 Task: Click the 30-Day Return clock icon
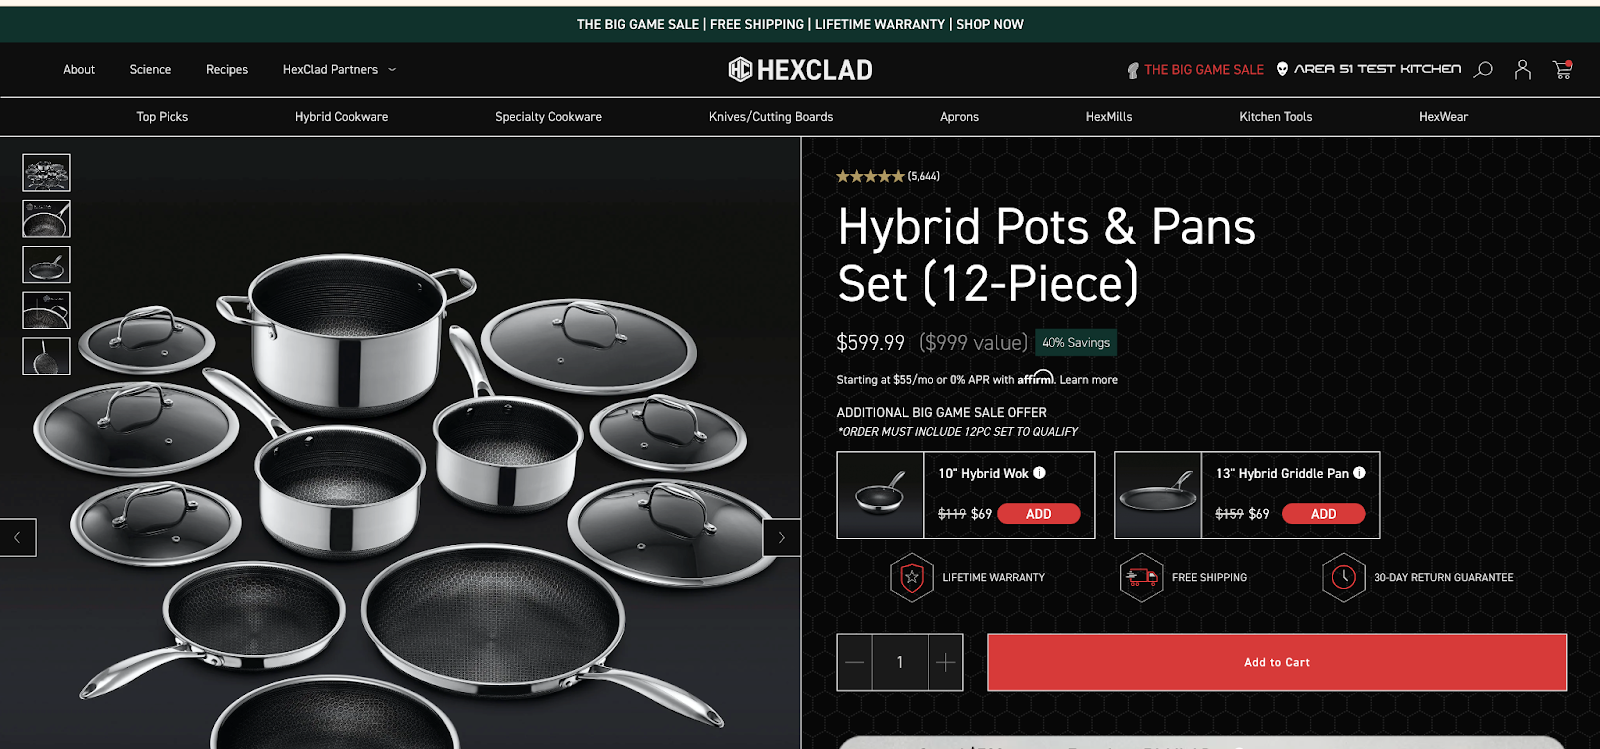(1343, 577)
